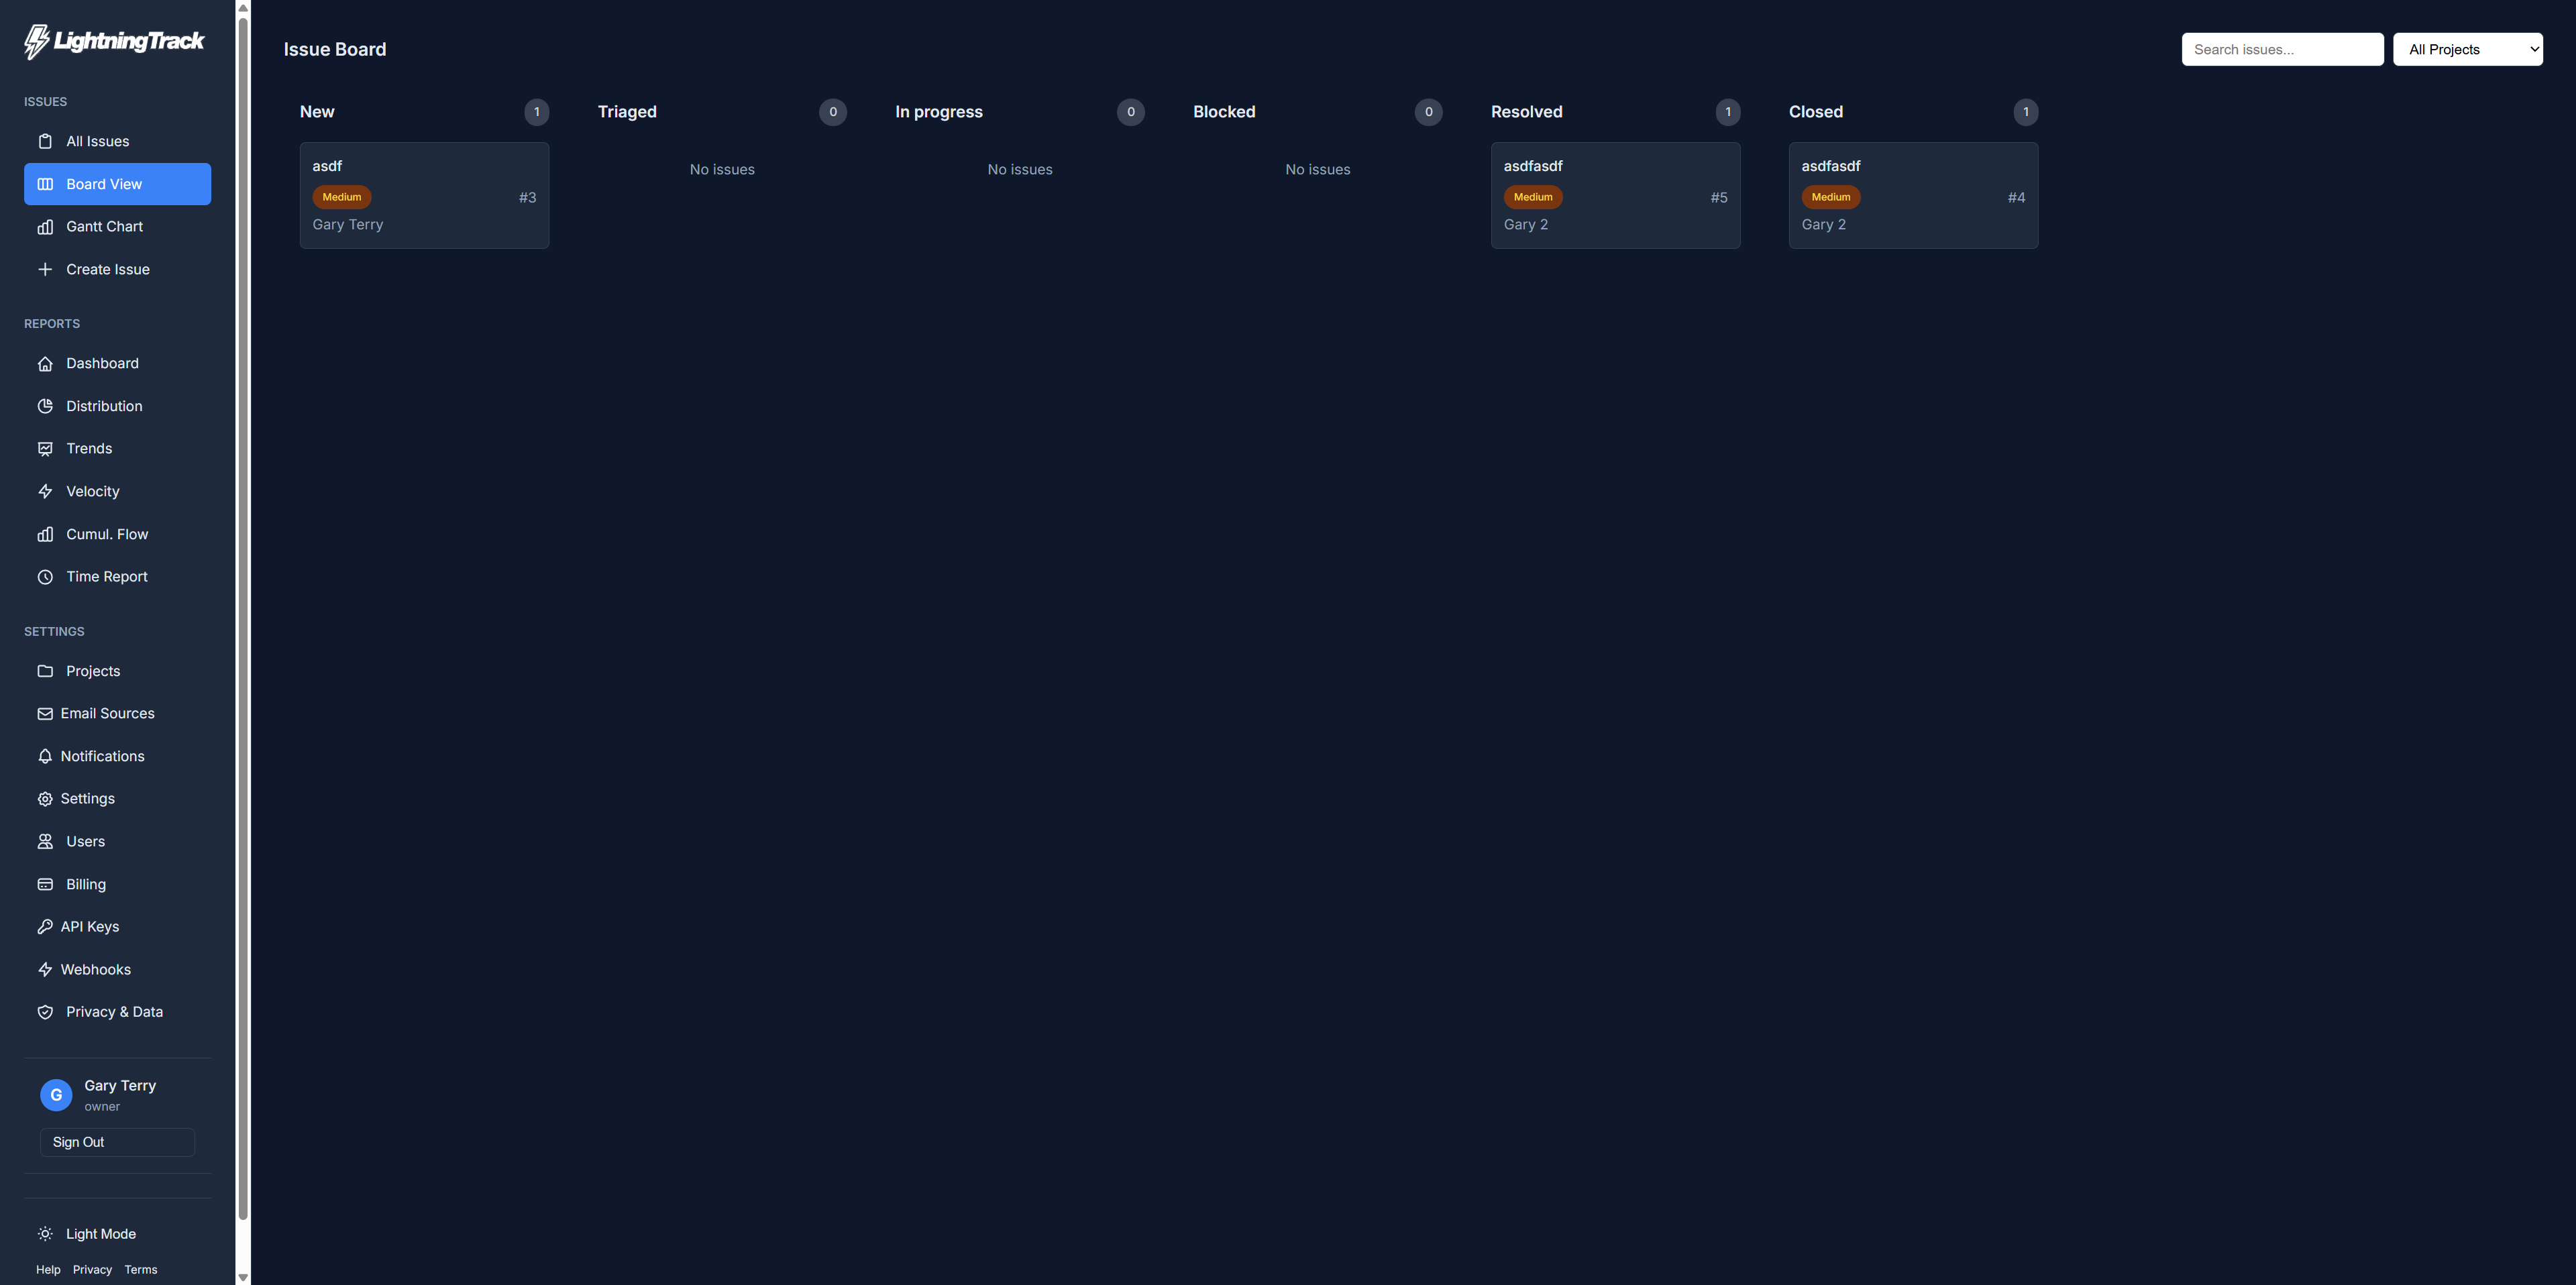The height and width of the screenshot is (1285, 2576).
Task: Click the Medium badge on issue #3
Action: tap(342, 197)
